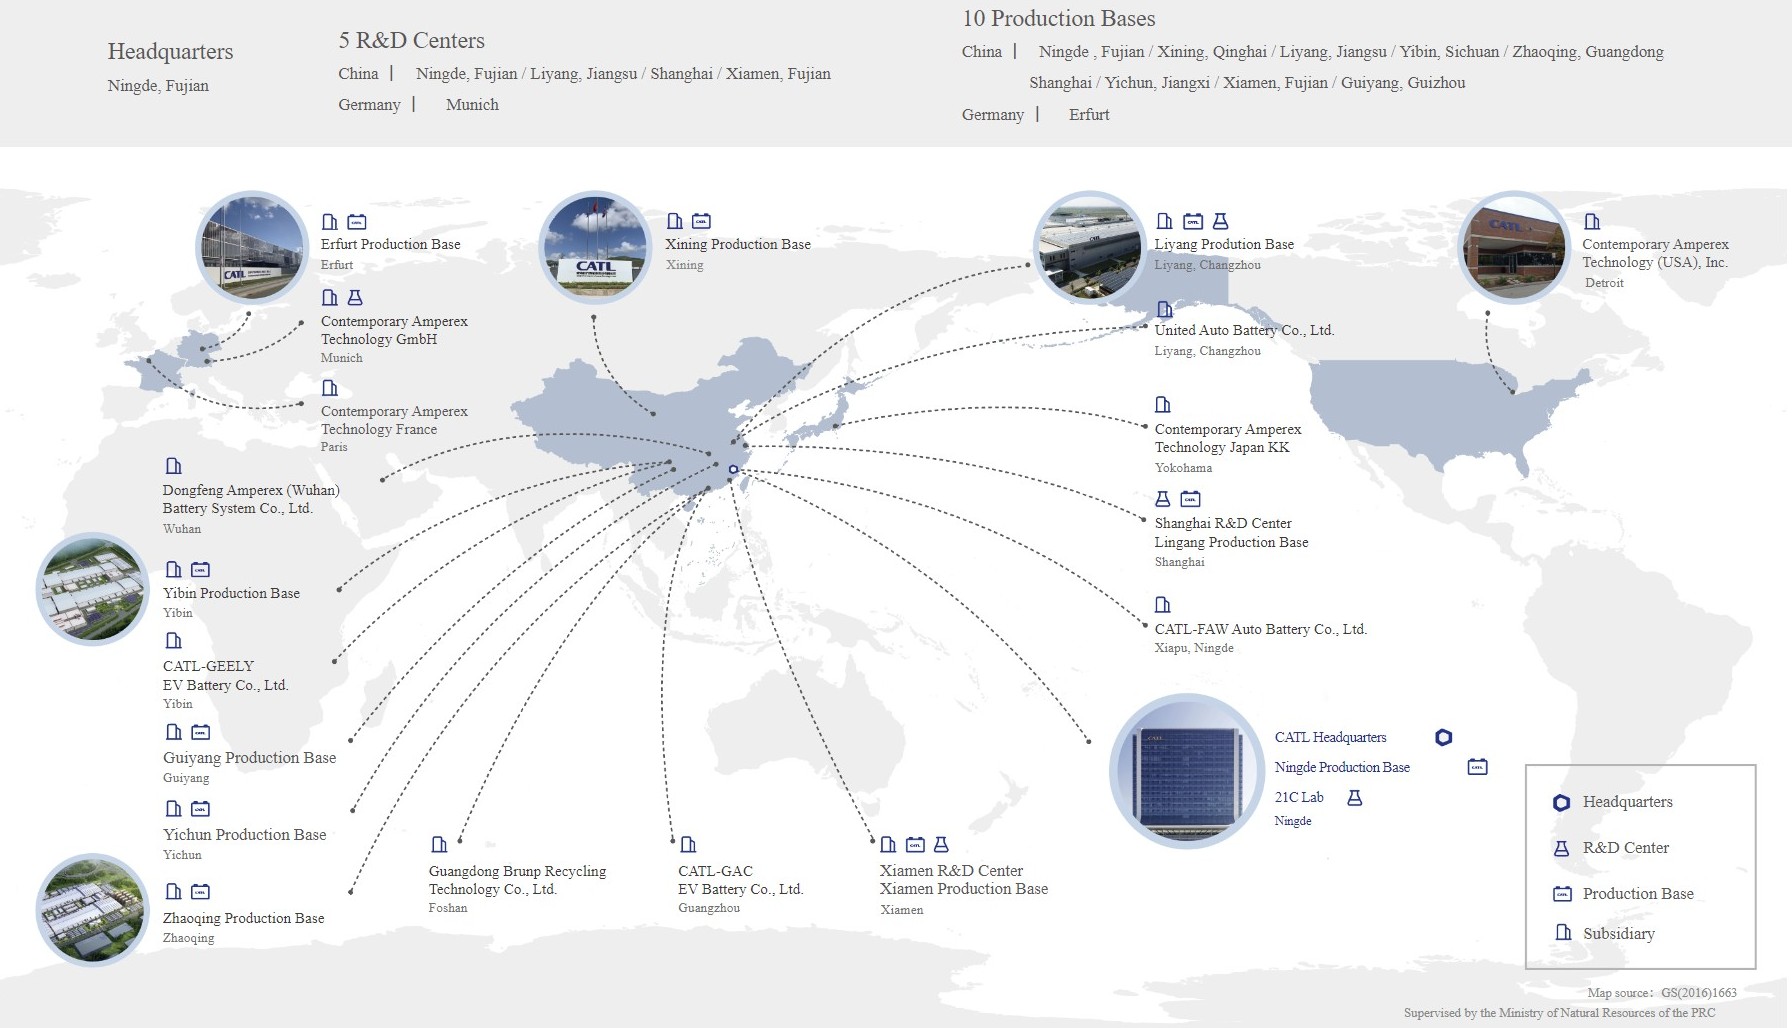Click the production base icon above Zhaoqing Production Base

pyautogui.click(x=201, y=892)
